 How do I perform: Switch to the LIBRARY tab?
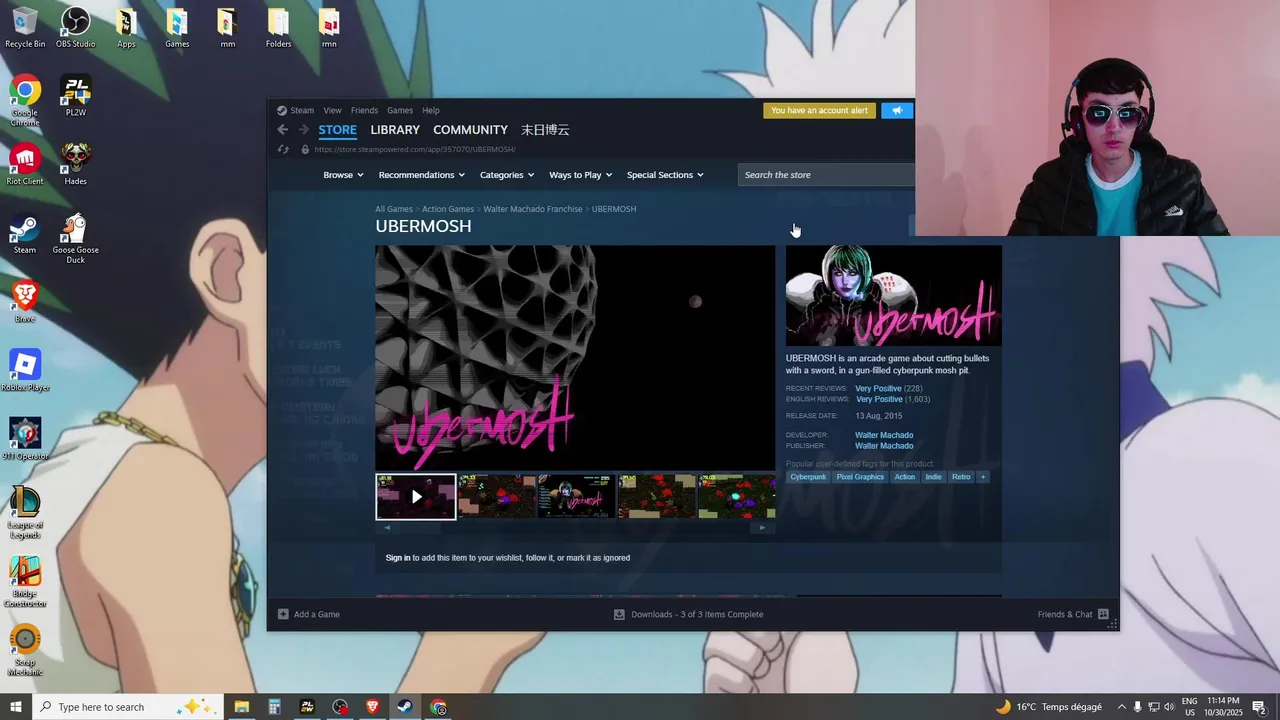pyautogui.click(x=395, y=130)
